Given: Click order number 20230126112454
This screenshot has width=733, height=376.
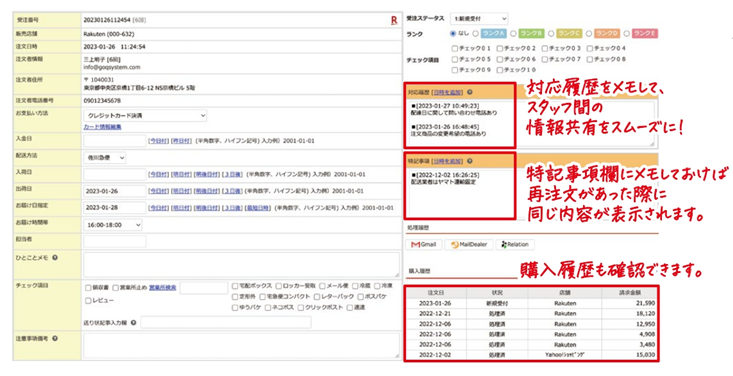Looking at the screenshot, I should (107, 20).
